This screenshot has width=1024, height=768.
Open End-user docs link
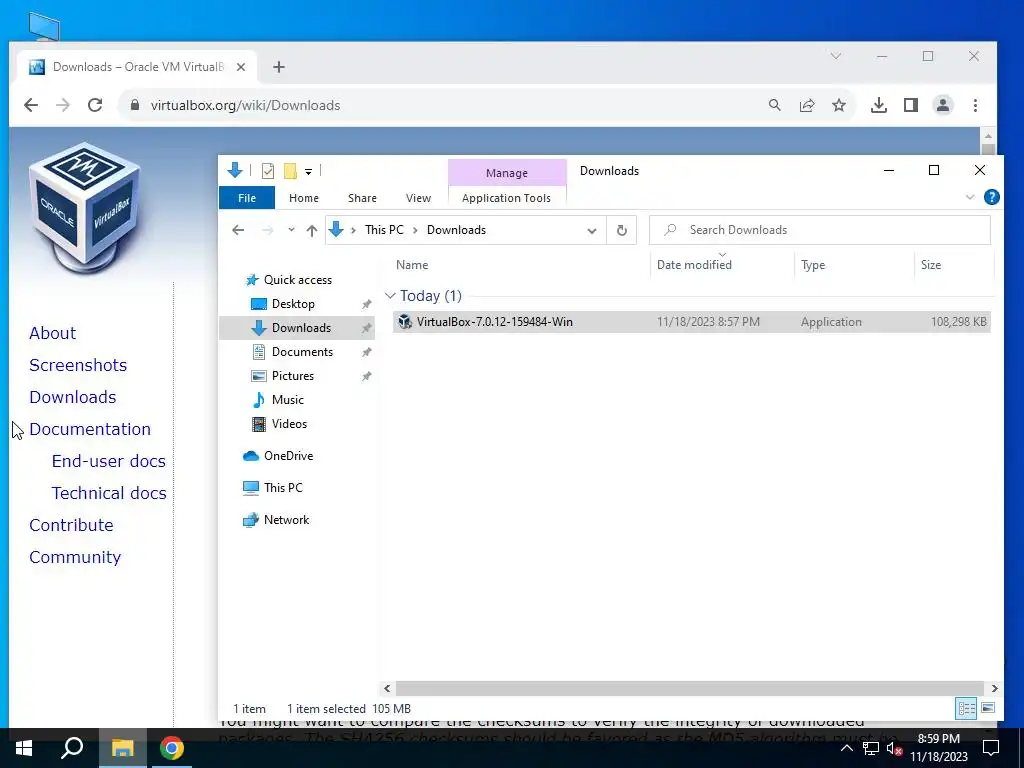click(108, 461)
